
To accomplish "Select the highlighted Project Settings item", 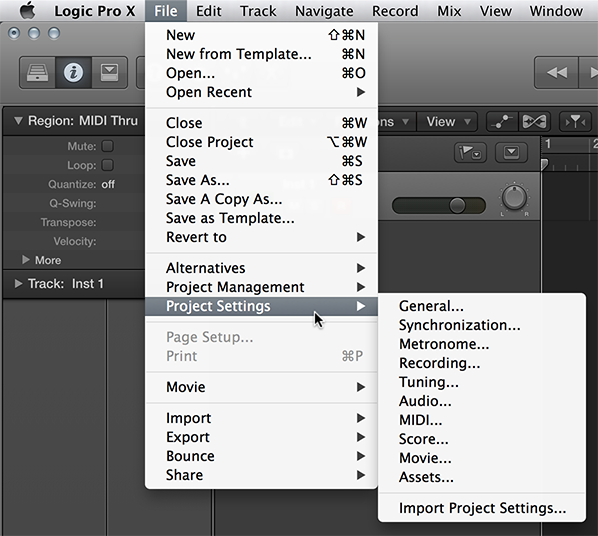I will (x=262, y=306).
